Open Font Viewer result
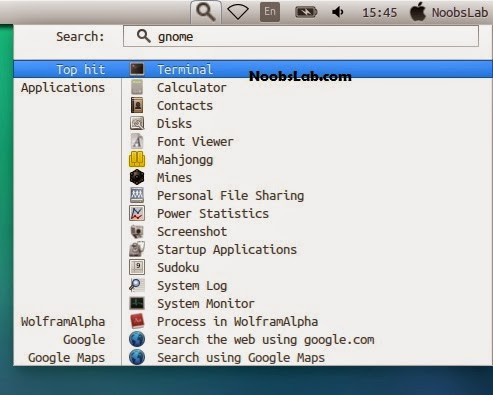Viewport: 493px width, 395px height. point(195,142)
